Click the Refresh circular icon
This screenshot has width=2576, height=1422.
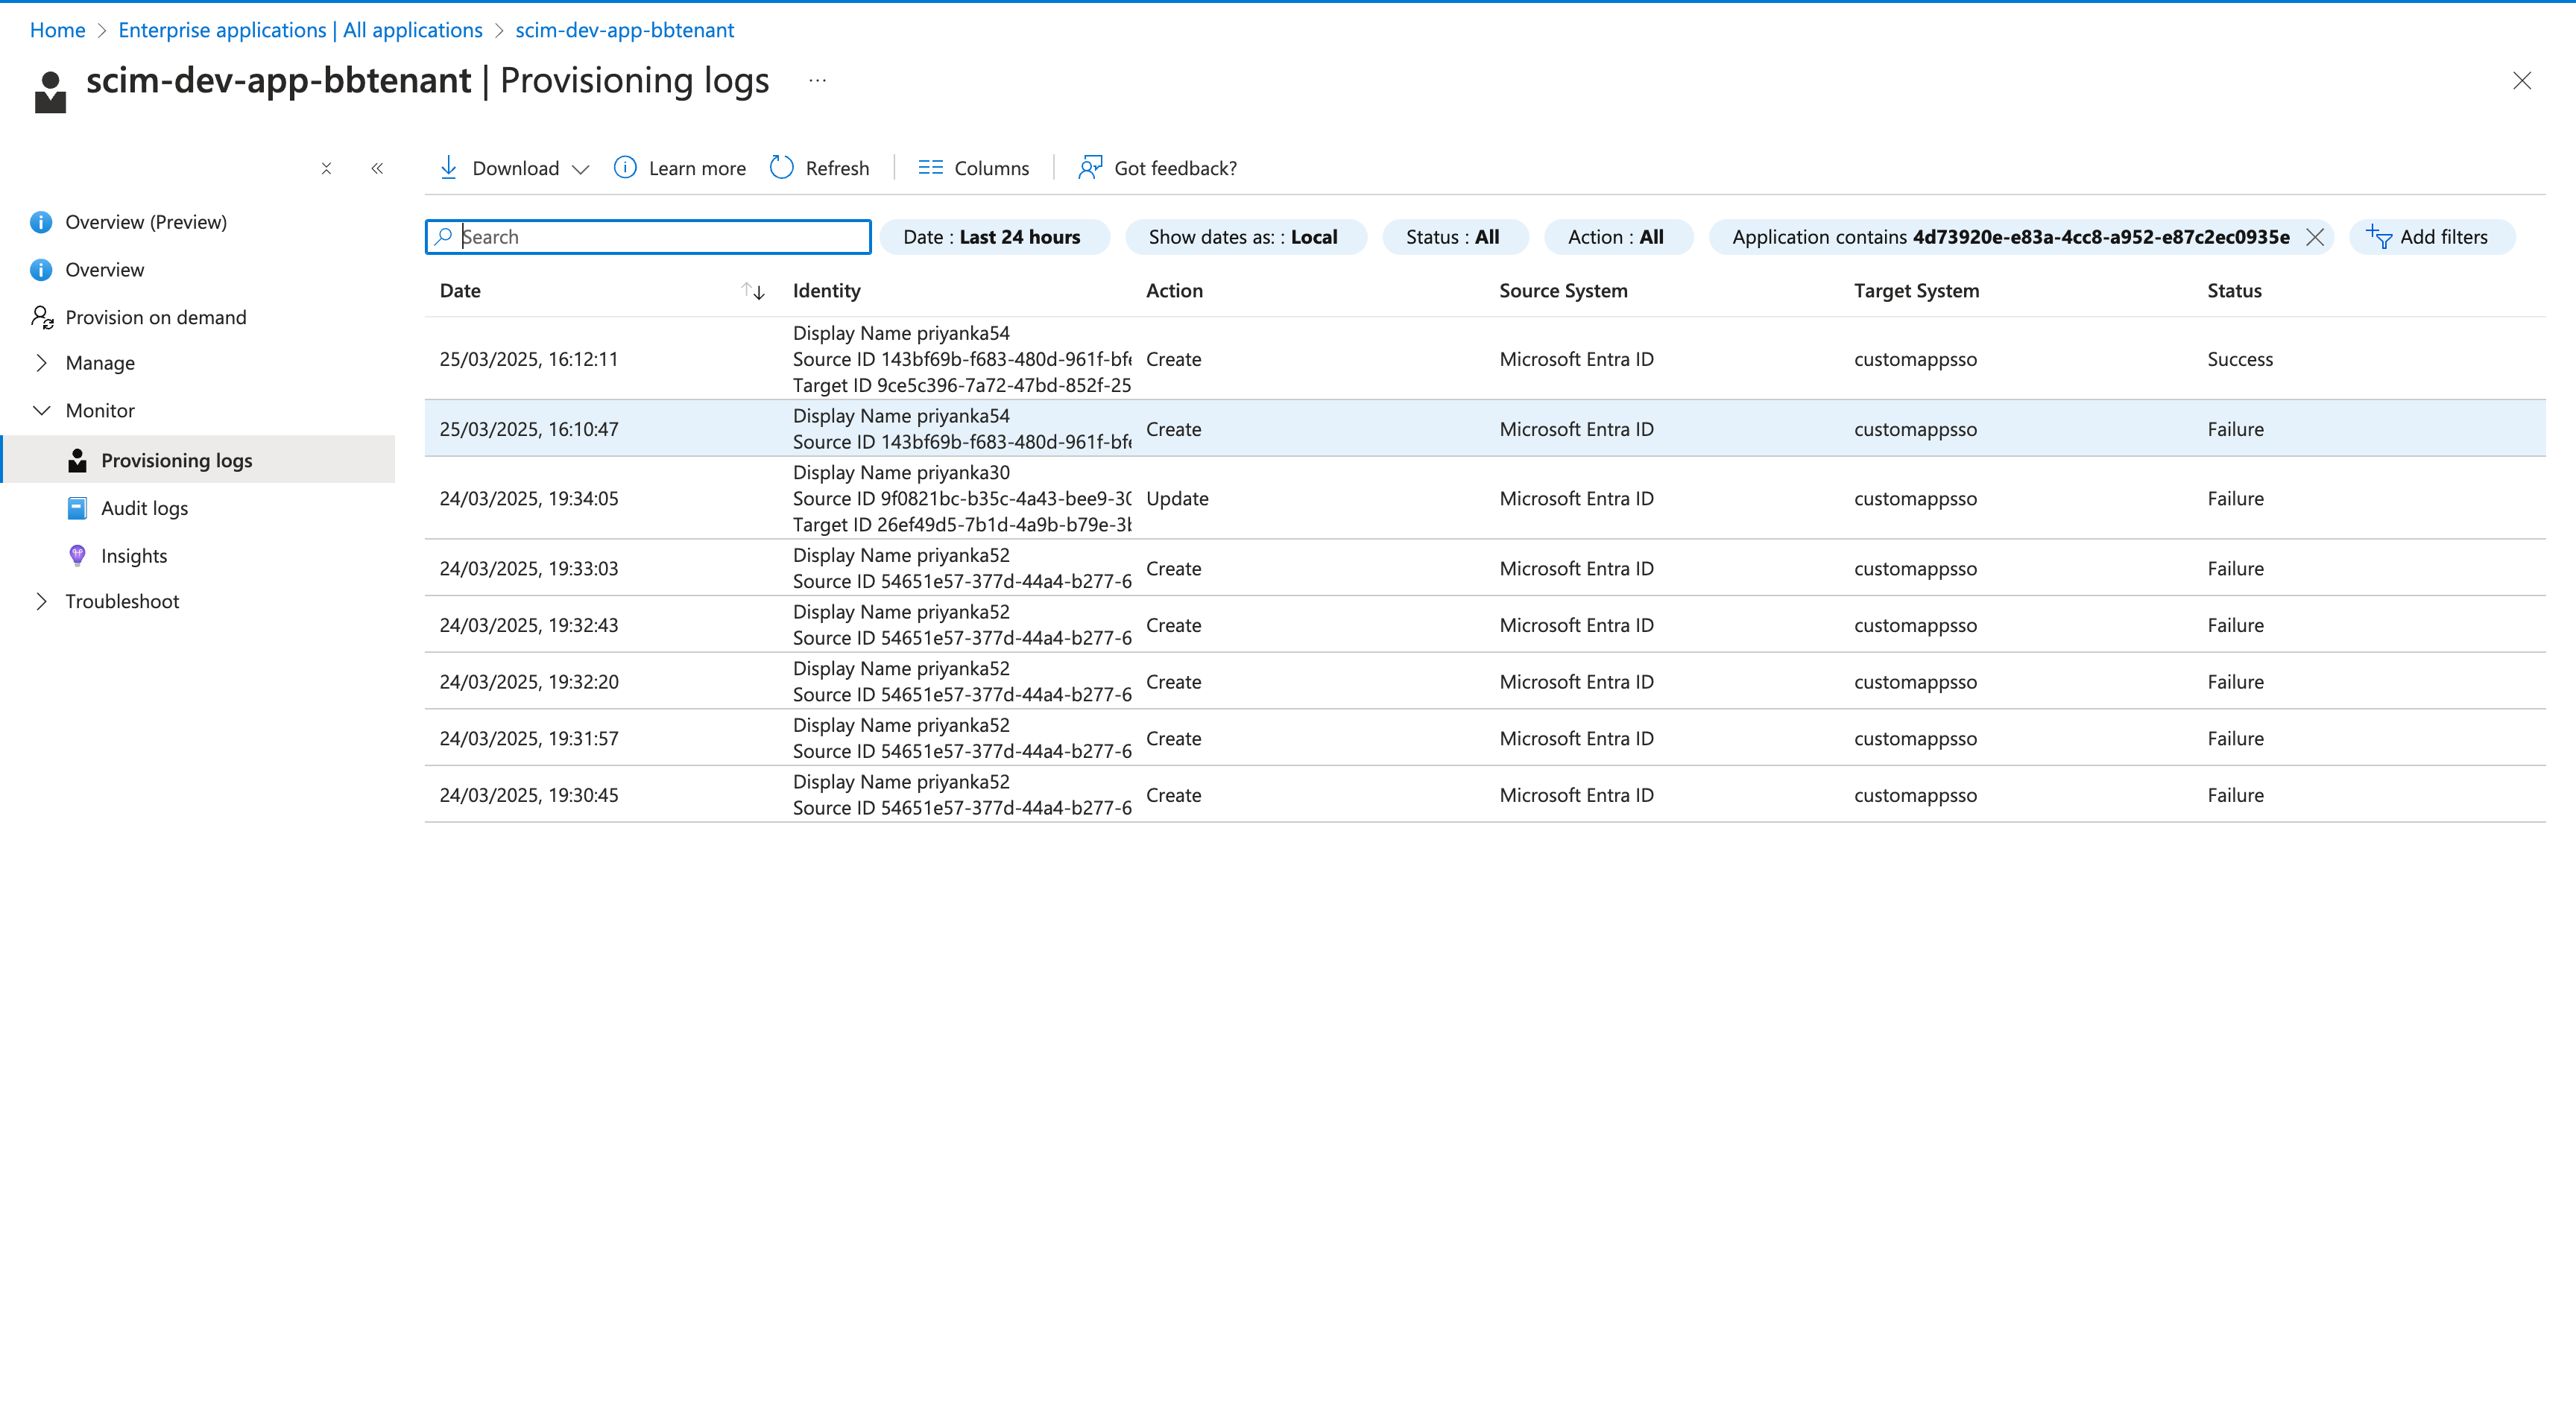pos(781,168)
